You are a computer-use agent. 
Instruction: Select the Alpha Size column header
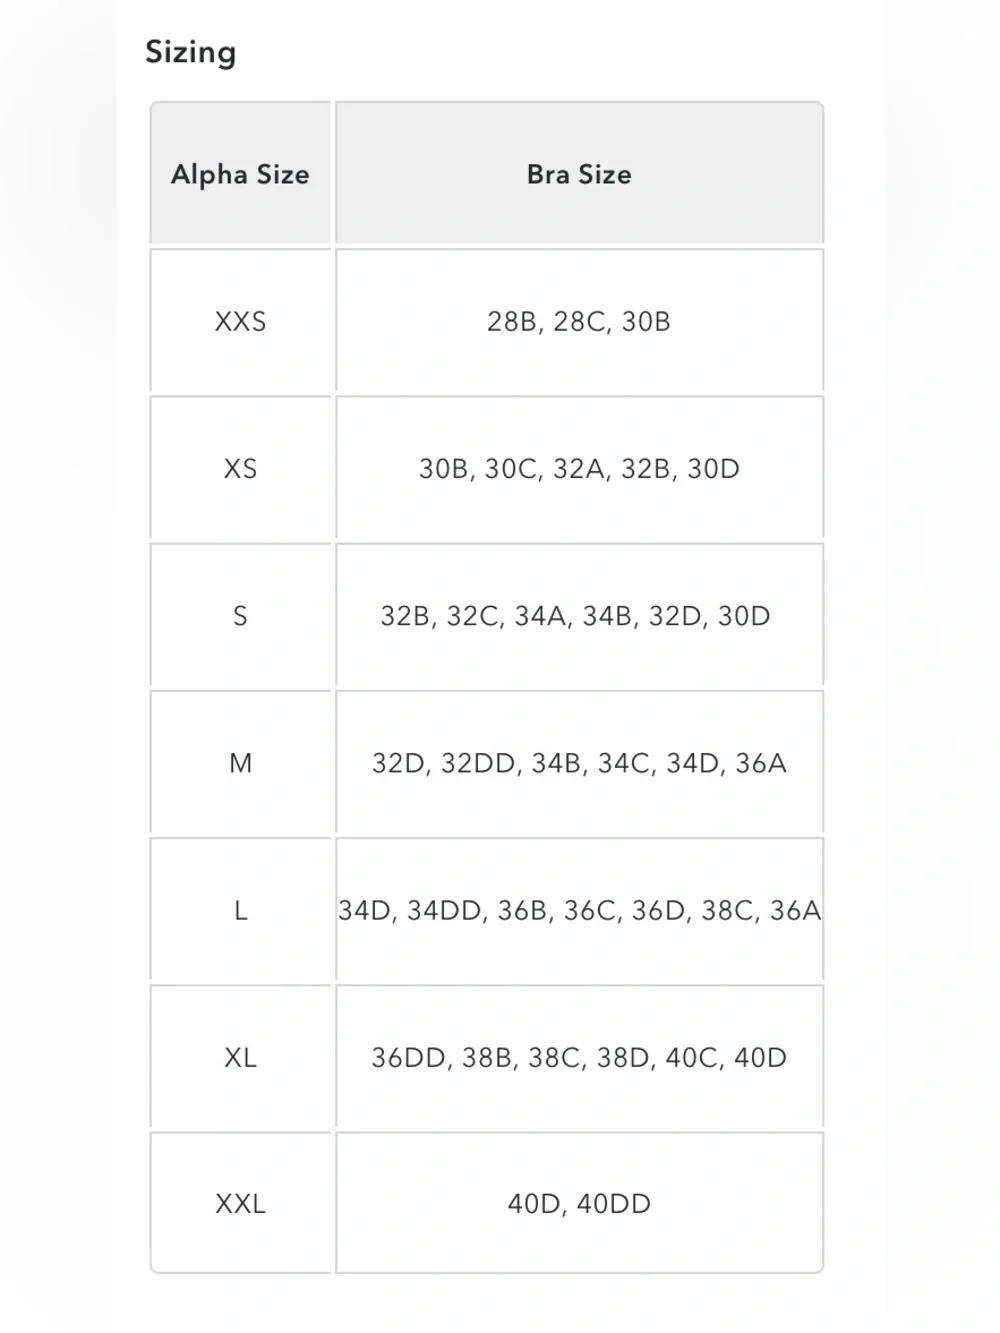(240, 173)
